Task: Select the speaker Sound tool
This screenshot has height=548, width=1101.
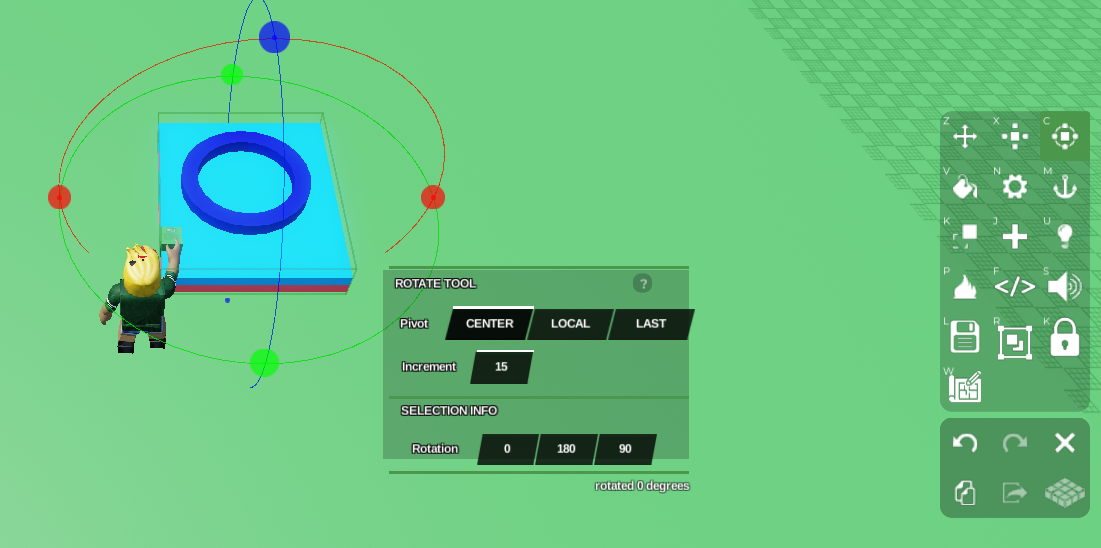Action: tap(1065, 287)
